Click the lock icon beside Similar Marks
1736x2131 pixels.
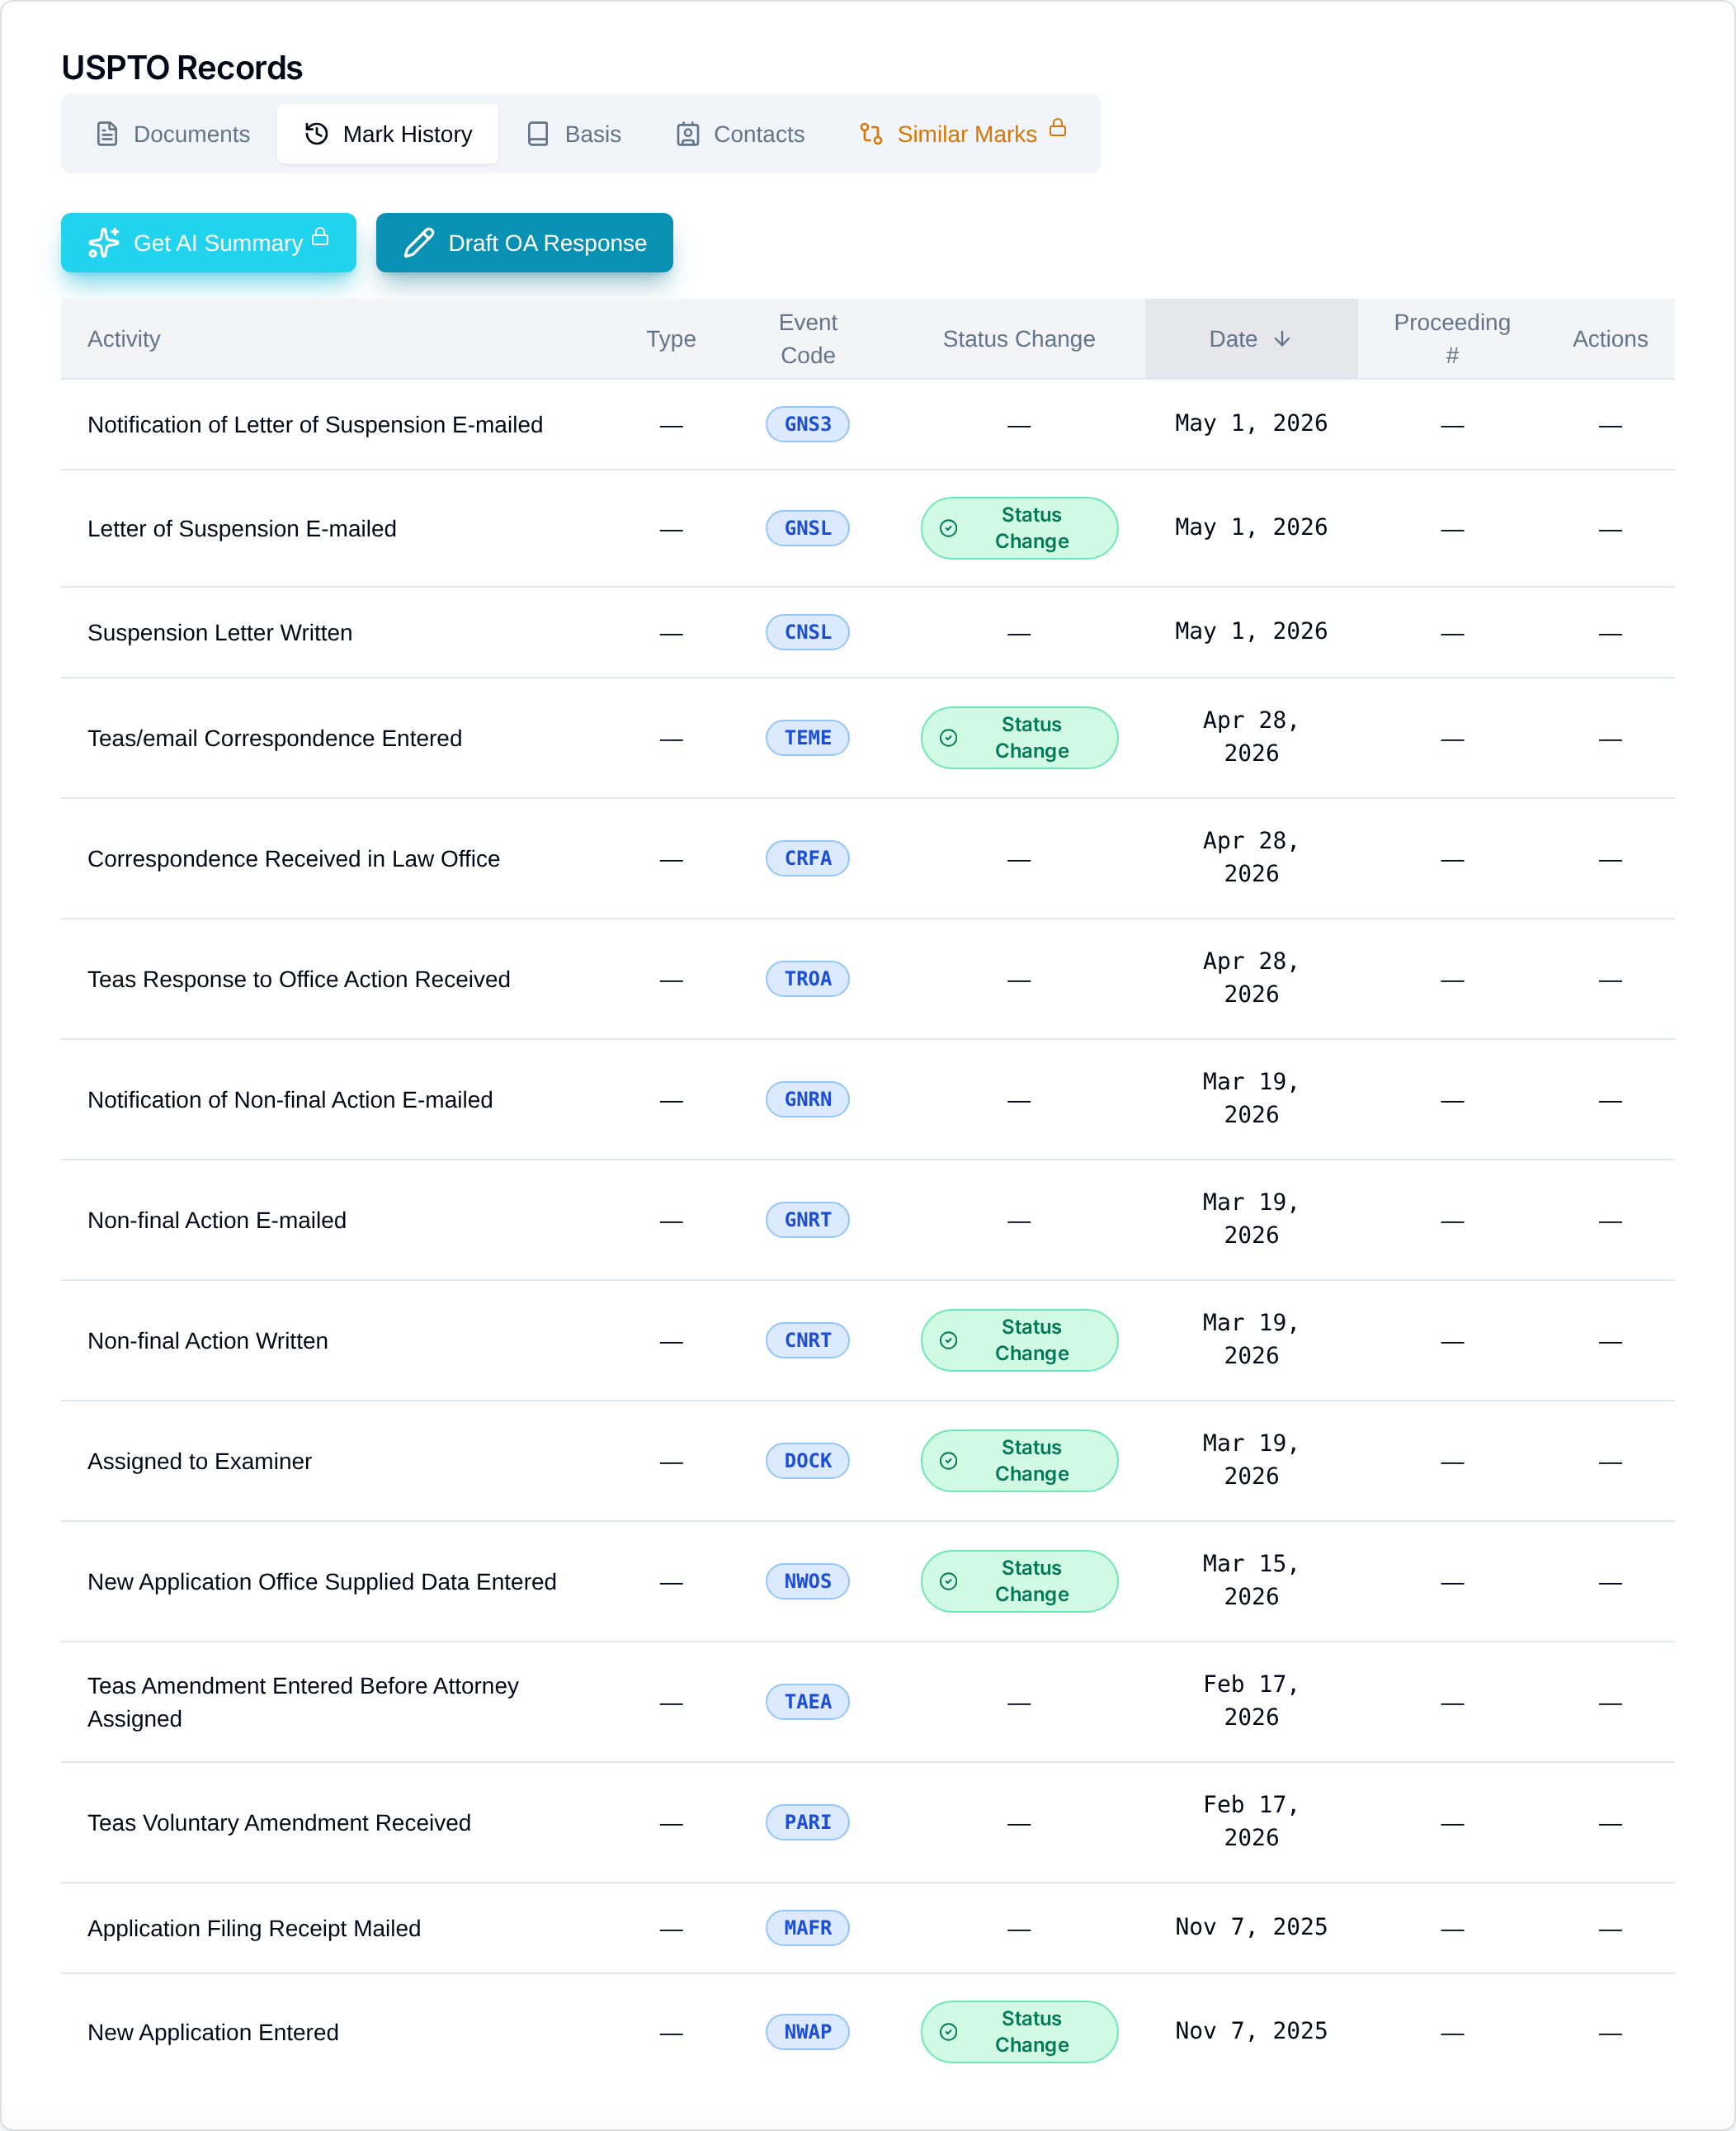pyautogui.click(x=1058, y=128)
